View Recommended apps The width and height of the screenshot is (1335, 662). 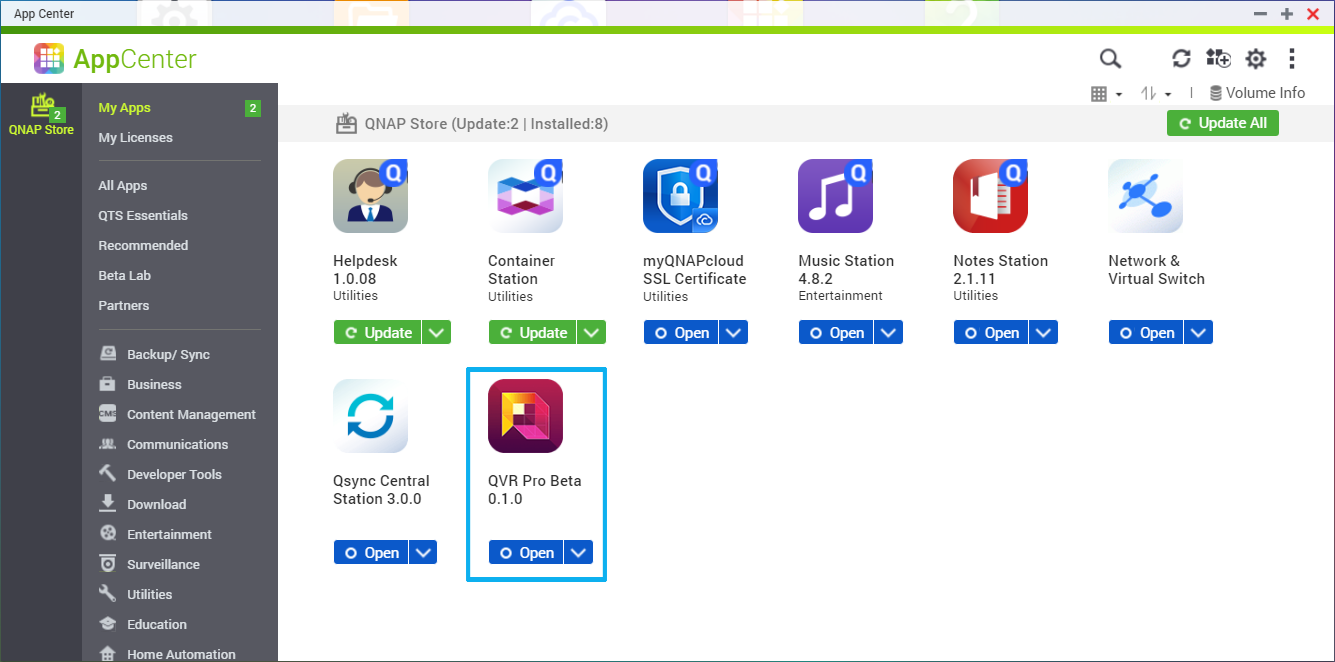pos(143,246)
